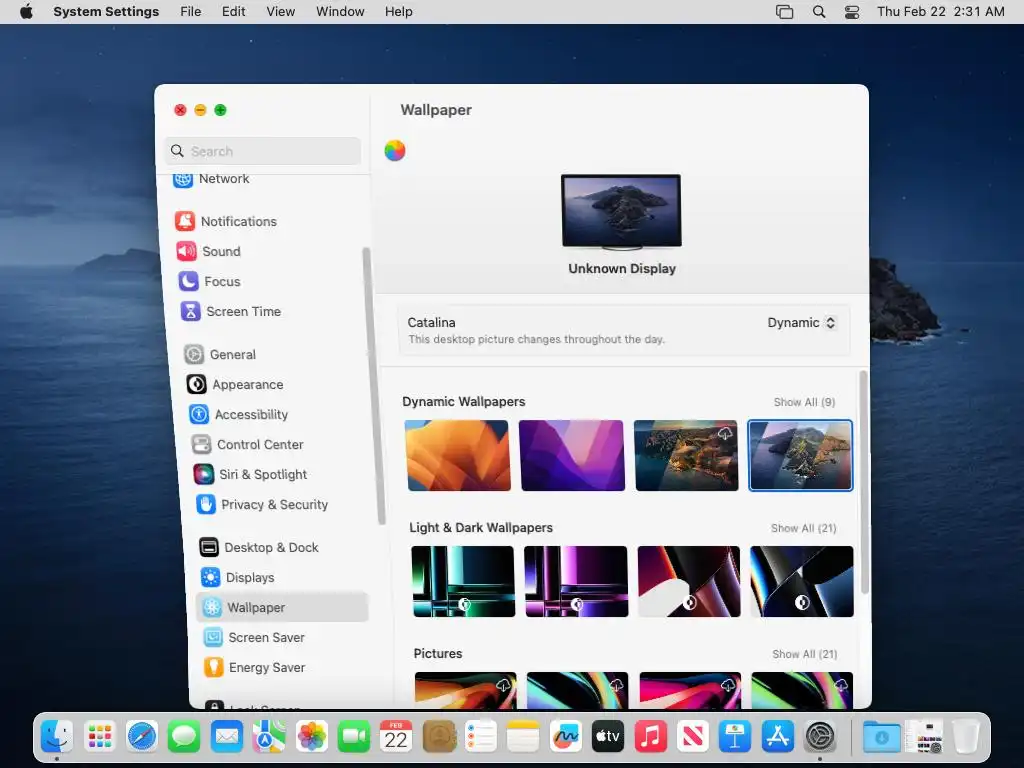Open Freeform from the Dock
Viewport: 1024px width, 768px height.
[566, 737]
